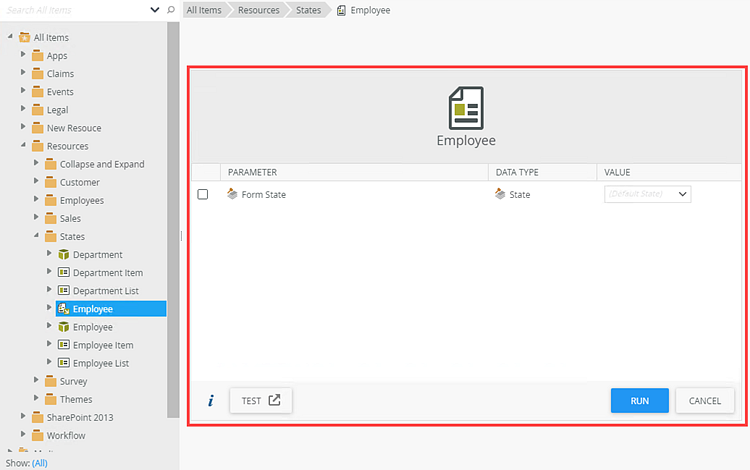Viewport: 750px width, 470px height.
Task: Click the Department List view icon
Action: click(63, 291)
